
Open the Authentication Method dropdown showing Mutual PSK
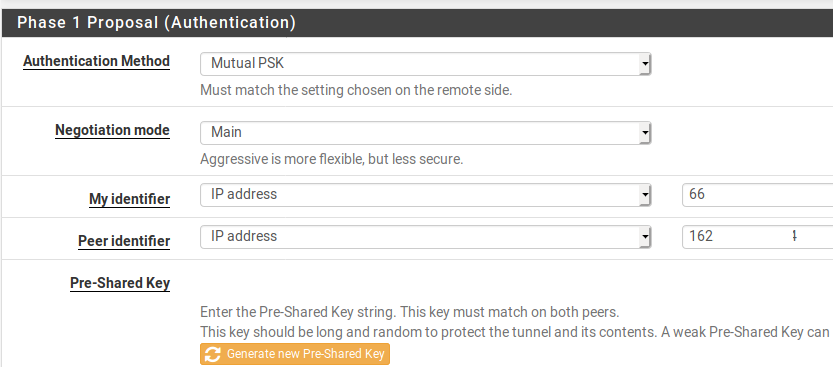tap(426, 64)
